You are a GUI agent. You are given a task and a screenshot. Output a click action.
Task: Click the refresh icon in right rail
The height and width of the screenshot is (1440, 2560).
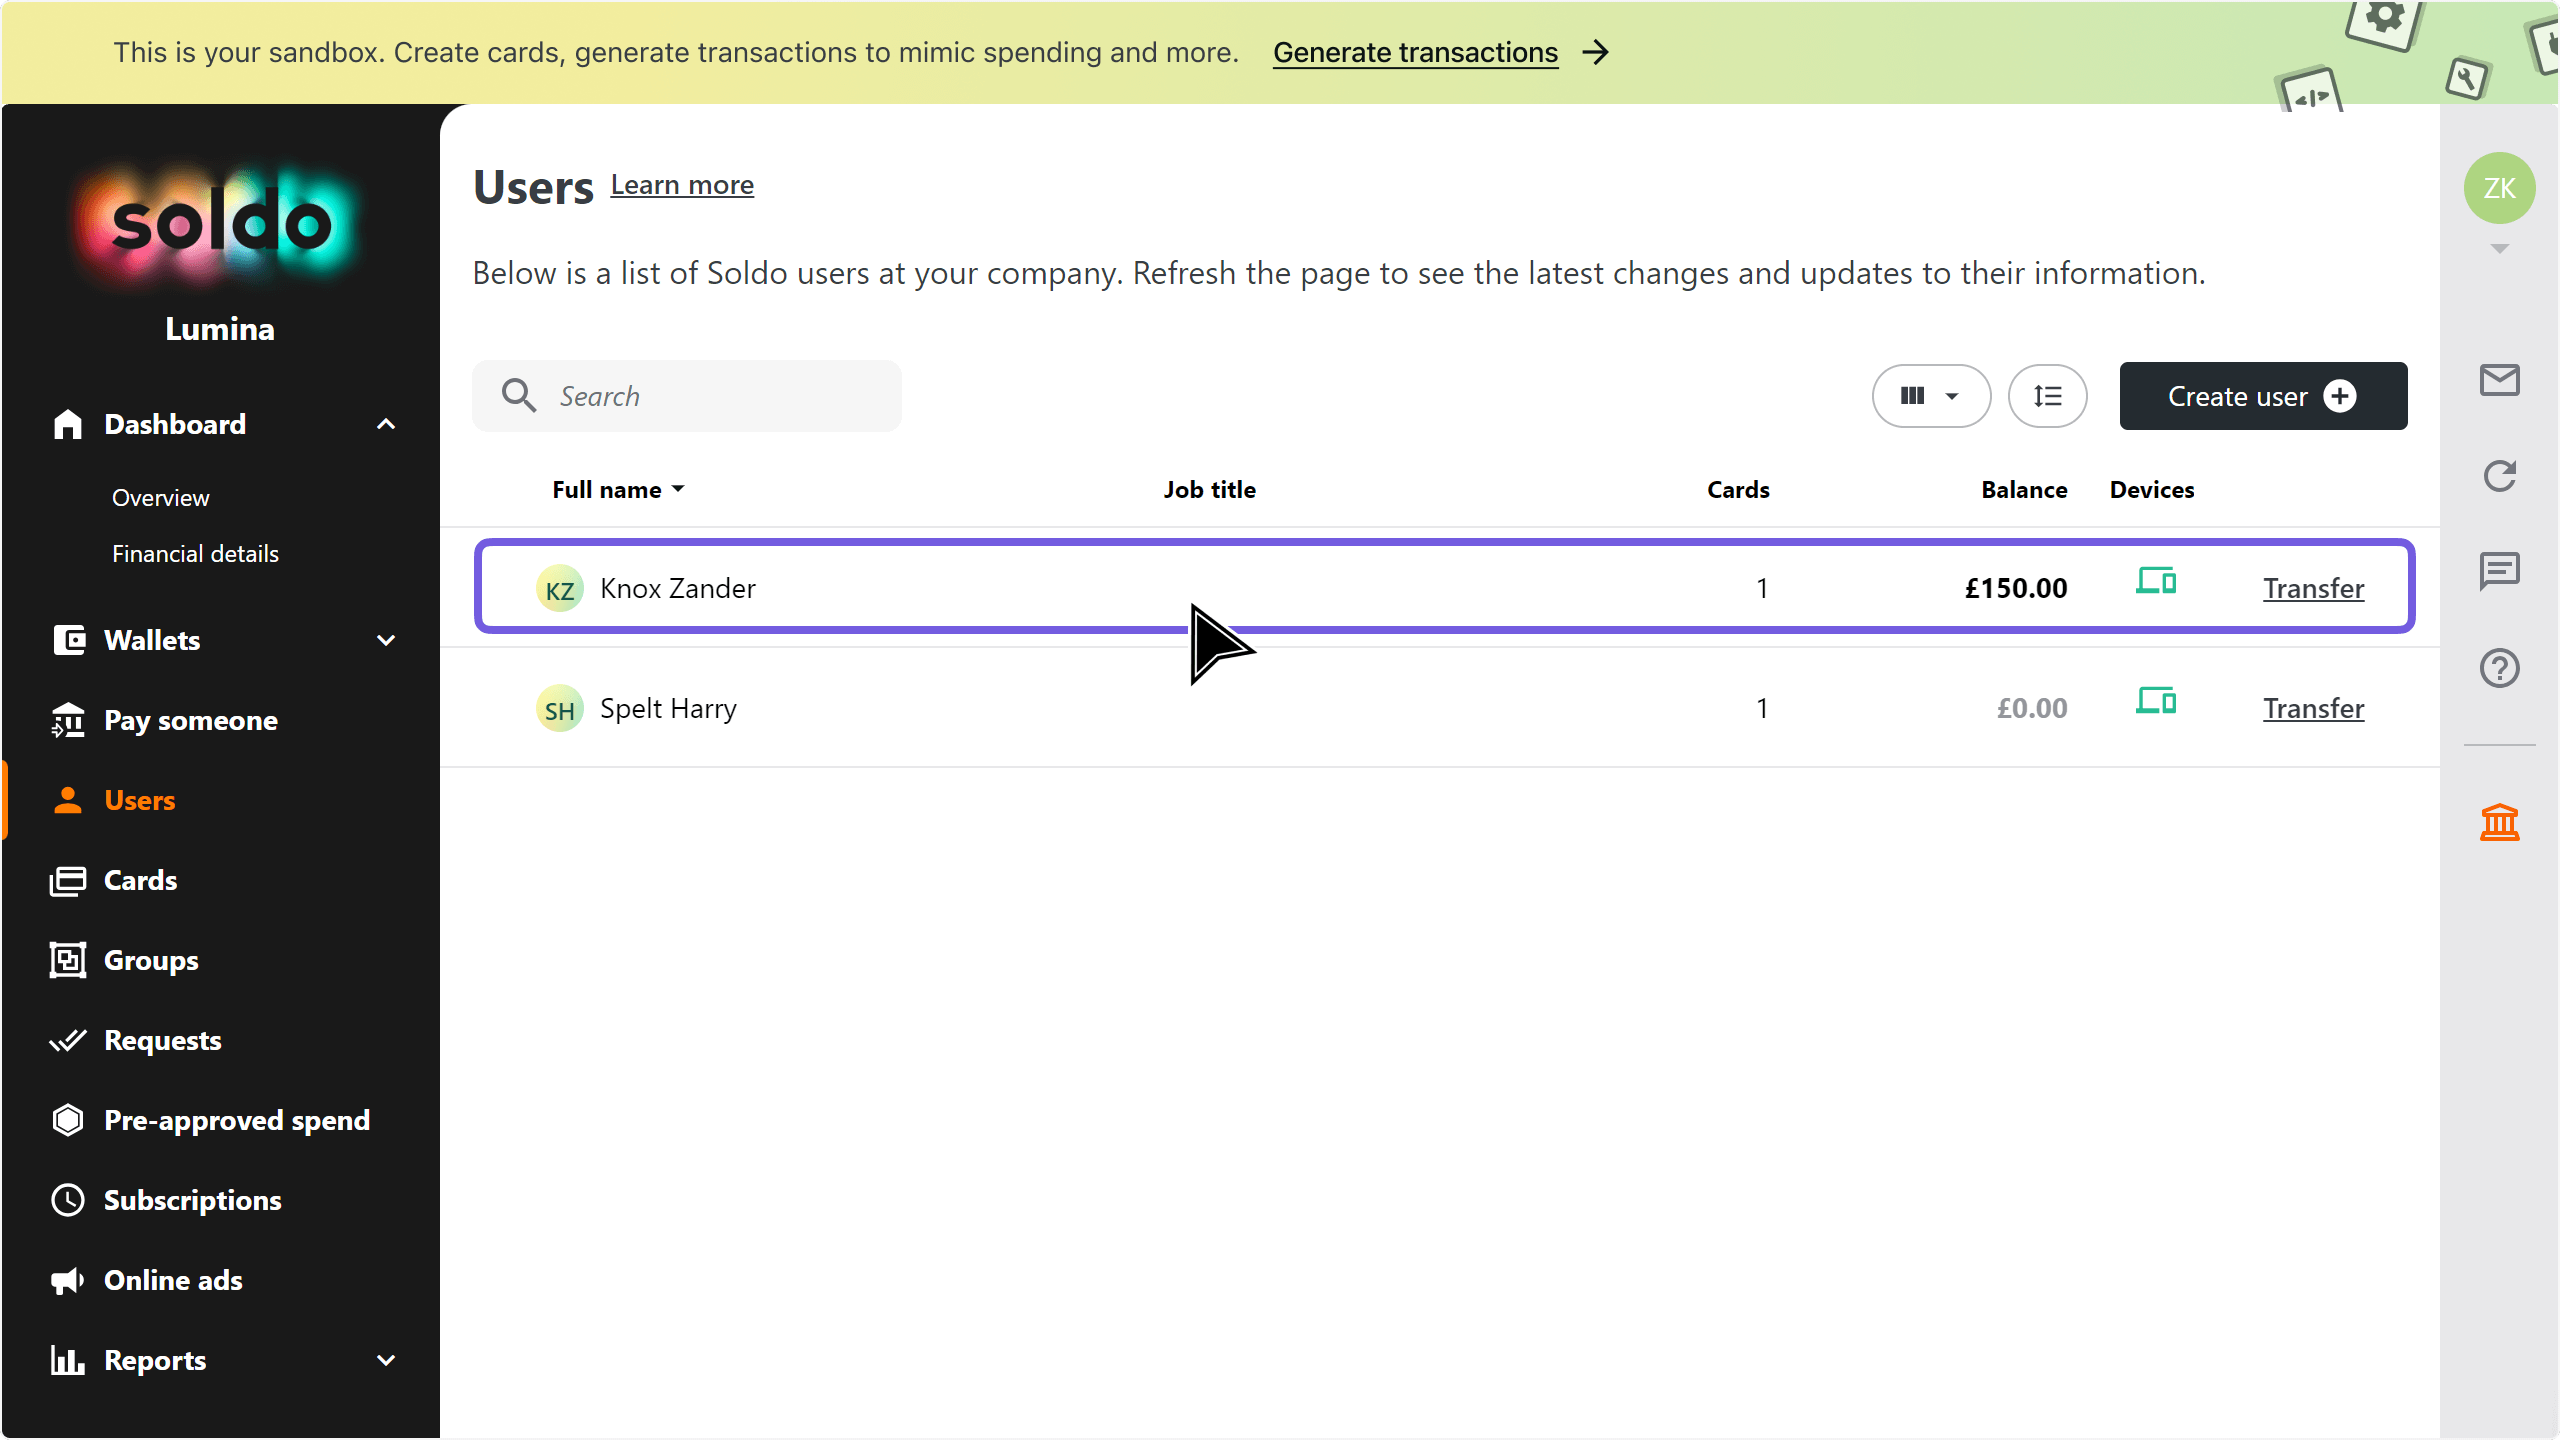(2499, 476)
